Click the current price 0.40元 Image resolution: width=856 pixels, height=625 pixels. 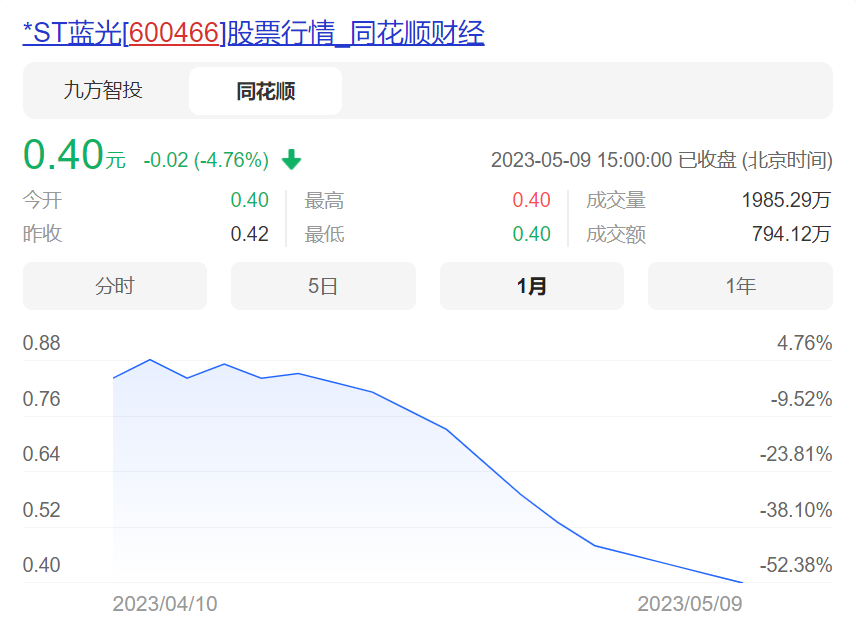point(74,155)
